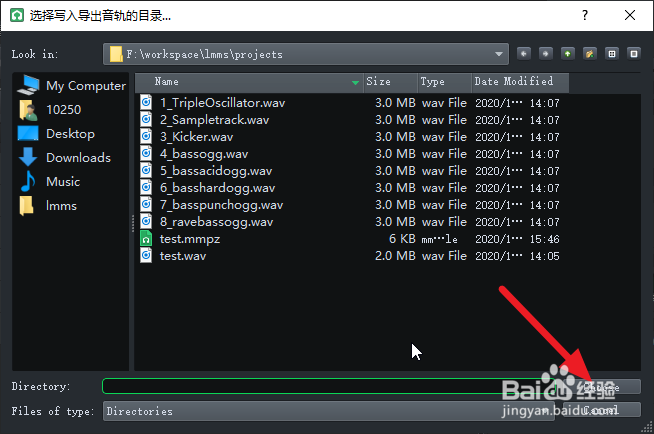
Task: Select 8_ravebassogg.wav in the file list
Action: (216, 222)
